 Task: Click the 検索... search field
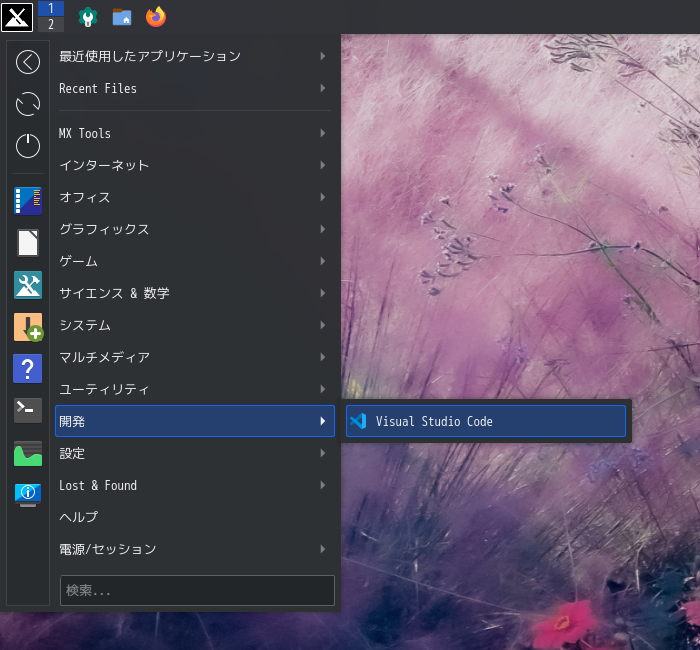(197, 590)
